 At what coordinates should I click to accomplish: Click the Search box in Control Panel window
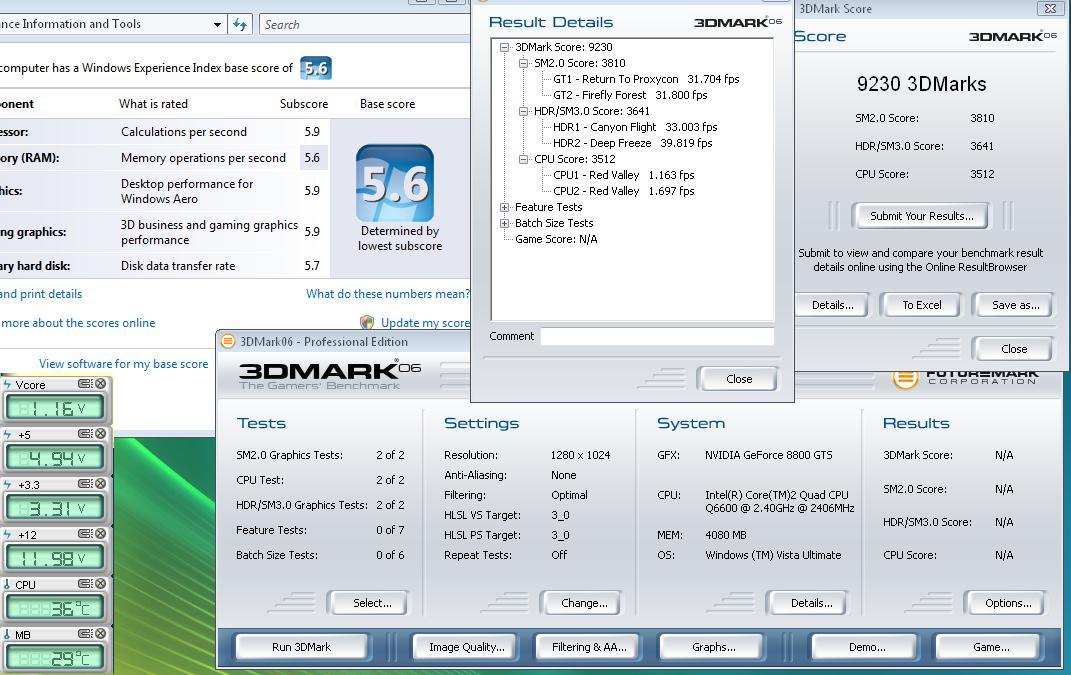coord(364,25)
